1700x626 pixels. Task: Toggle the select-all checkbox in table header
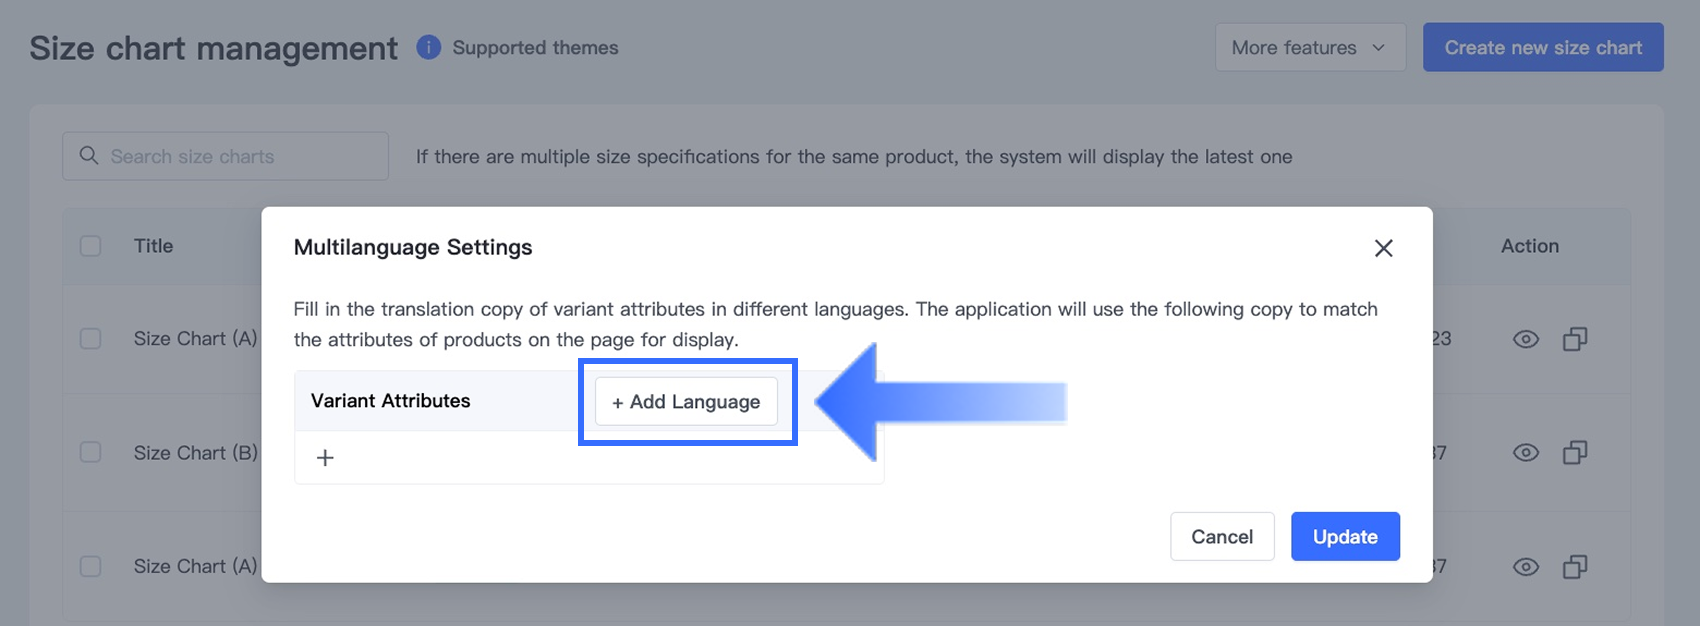pos(91,246)
